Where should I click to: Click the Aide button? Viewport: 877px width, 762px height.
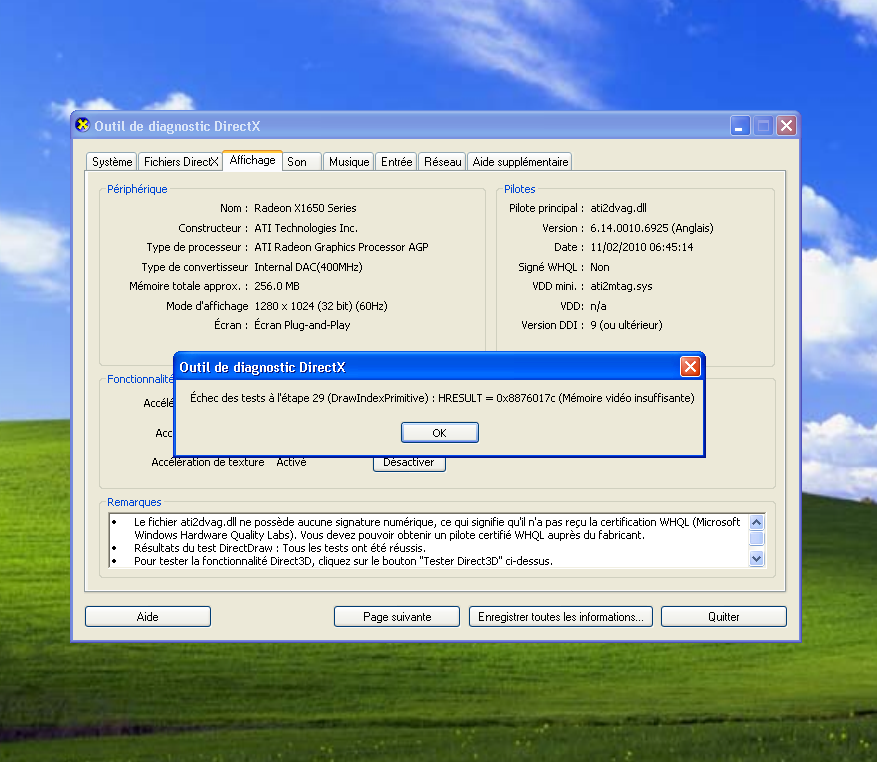pos(148,617)
